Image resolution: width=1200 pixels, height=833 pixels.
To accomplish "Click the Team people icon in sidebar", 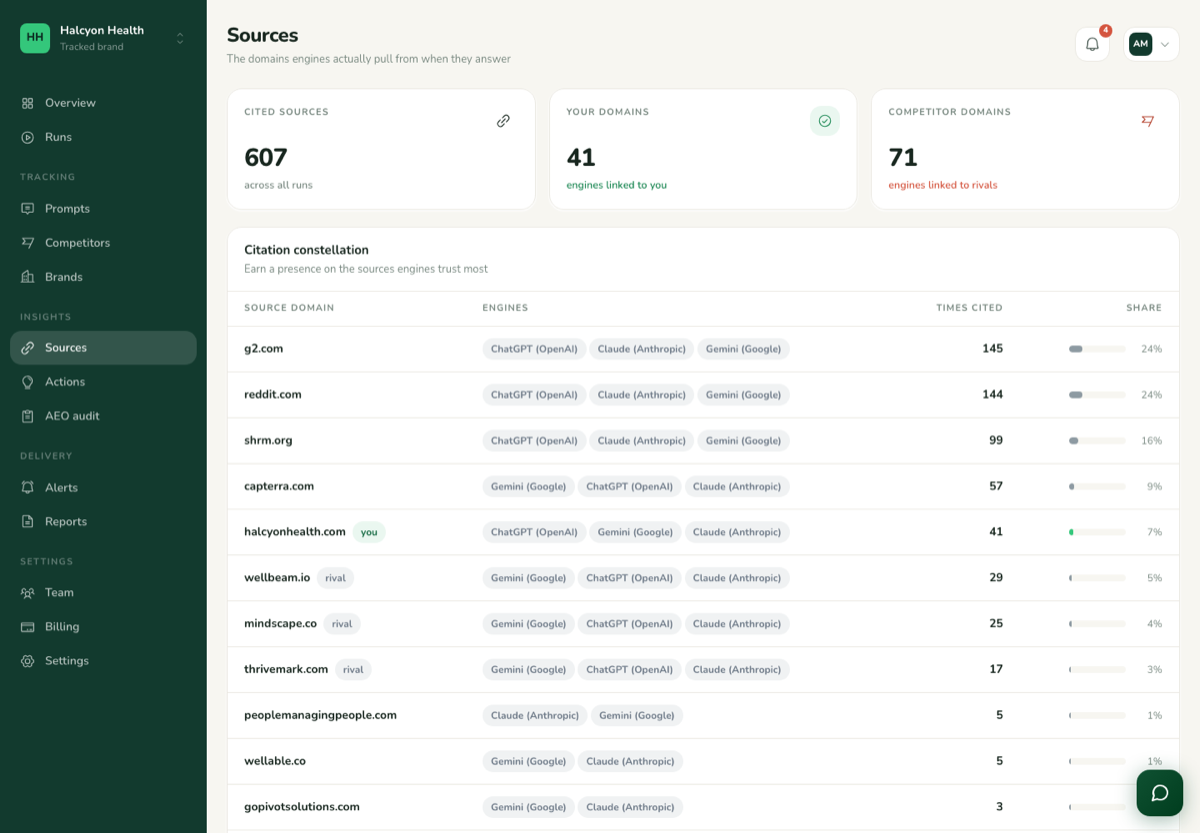I will (28, 593).
